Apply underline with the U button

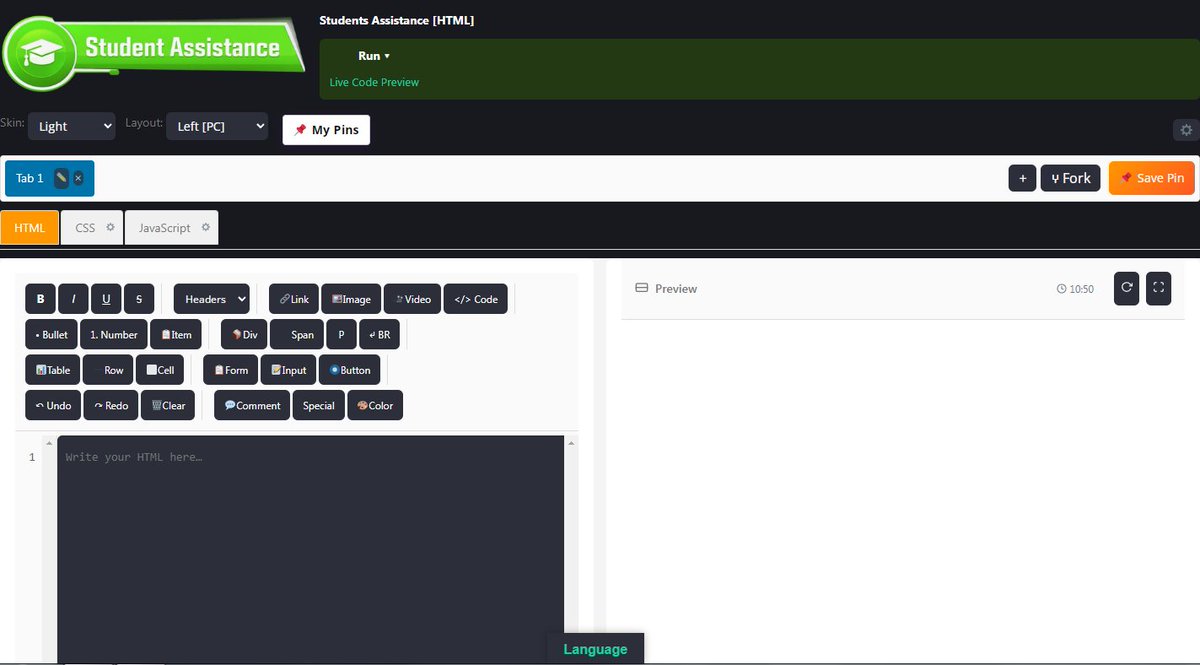coord(106,299)
